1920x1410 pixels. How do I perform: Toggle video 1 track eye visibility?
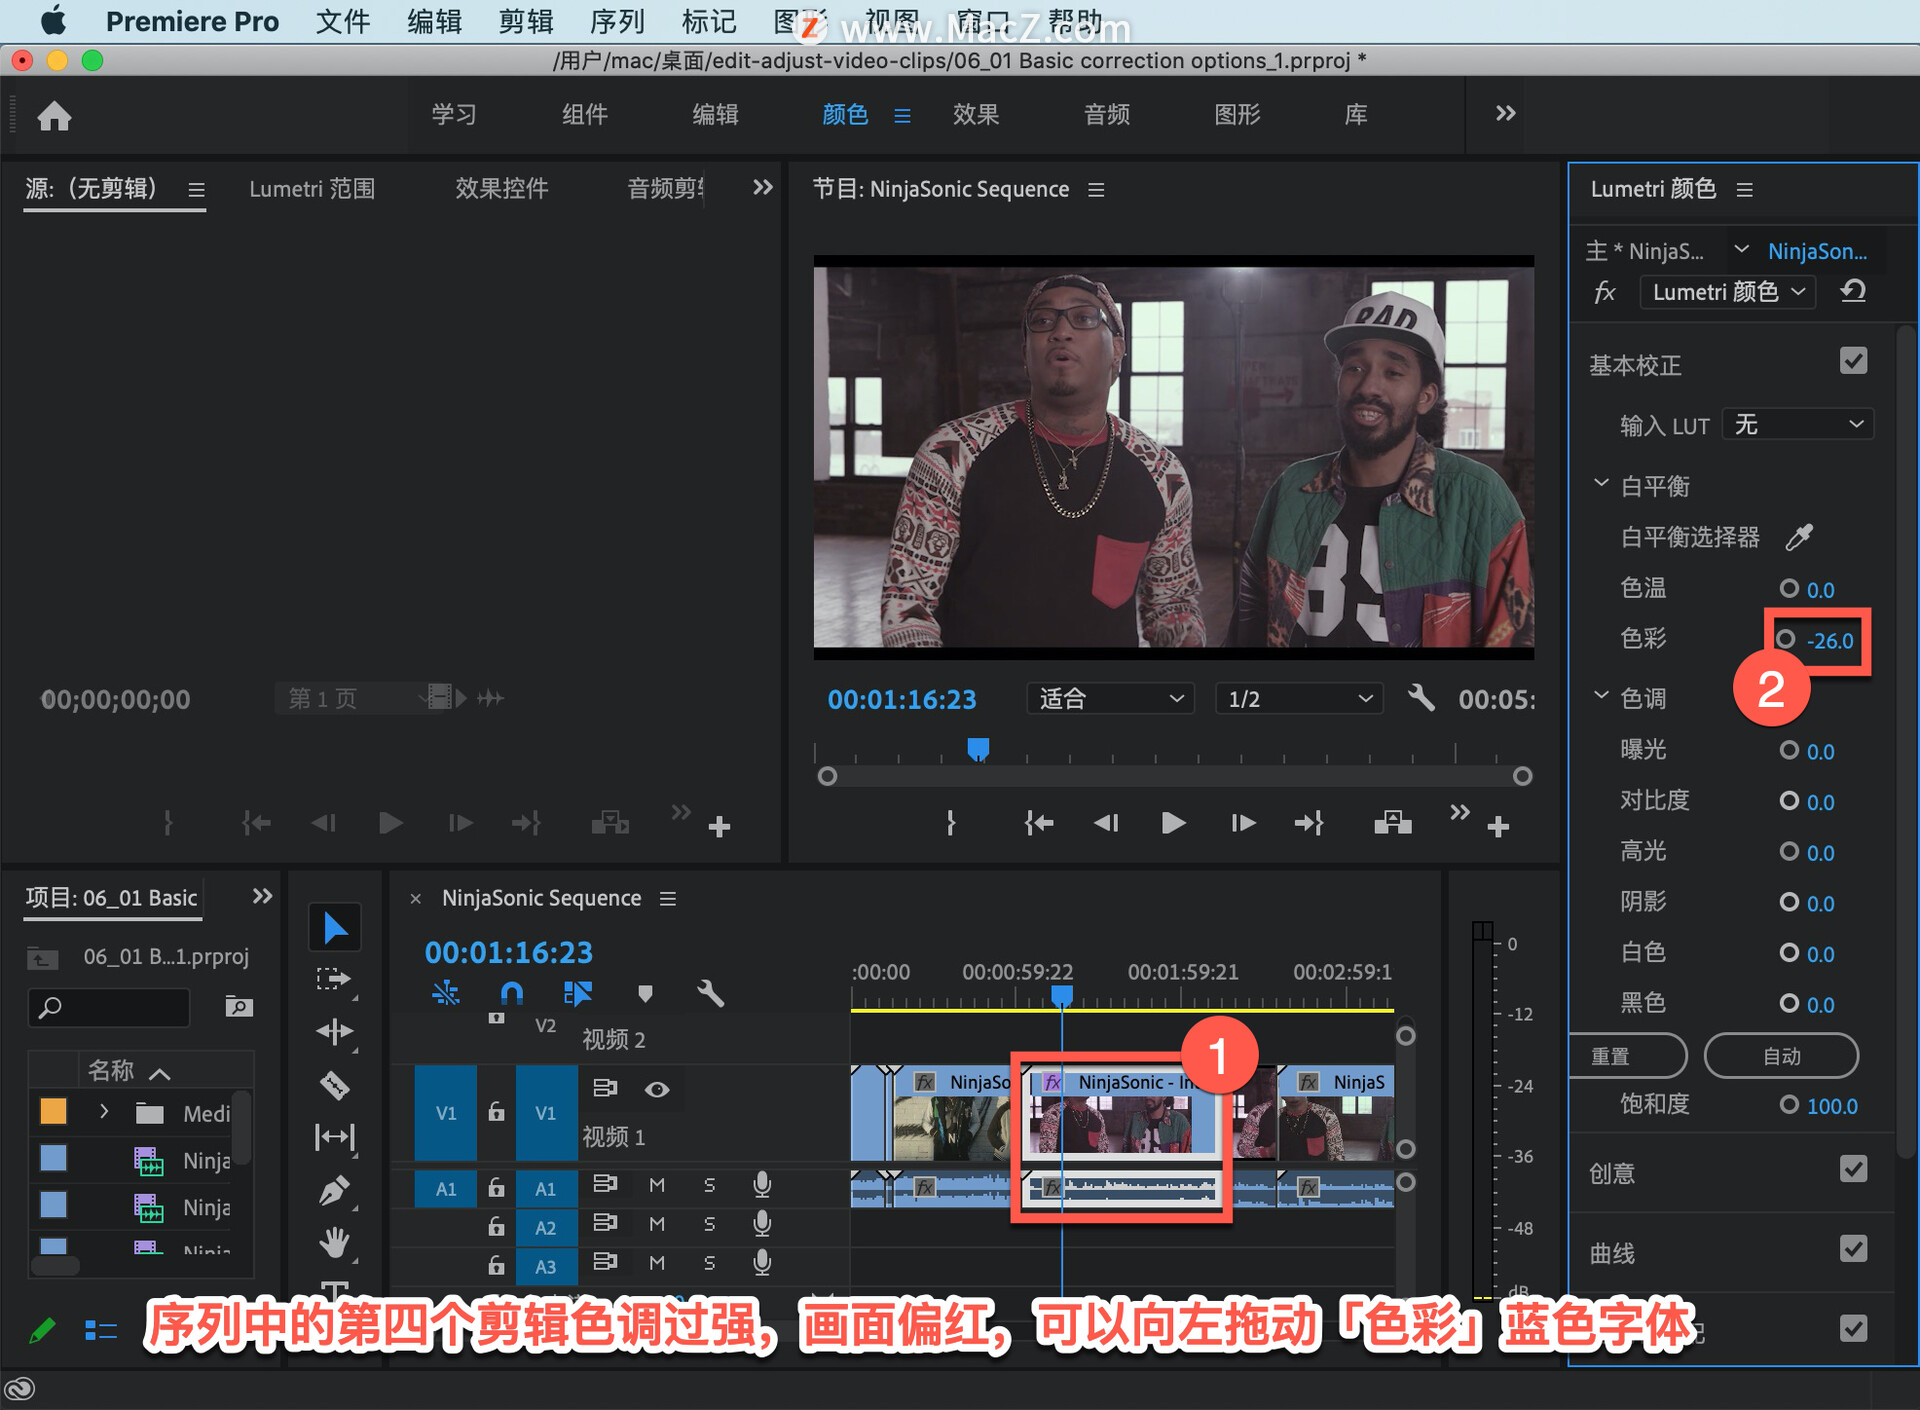pos(657,1089)
